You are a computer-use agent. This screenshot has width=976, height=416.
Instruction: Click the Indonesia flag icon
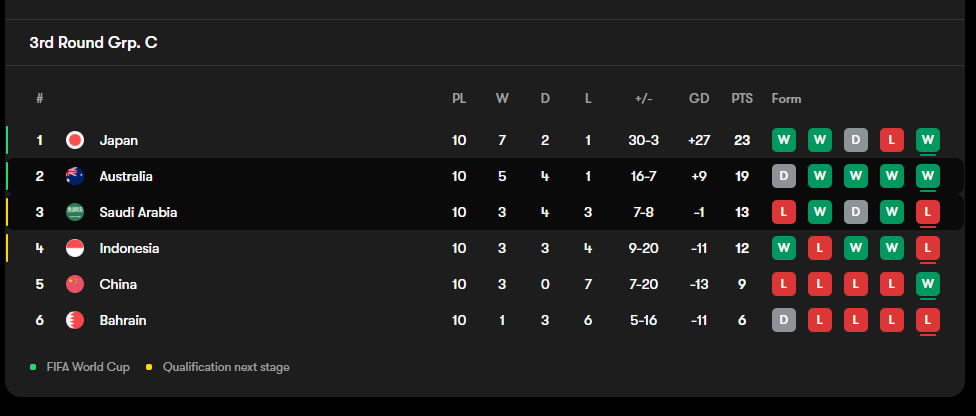click(x=75, y=248)
